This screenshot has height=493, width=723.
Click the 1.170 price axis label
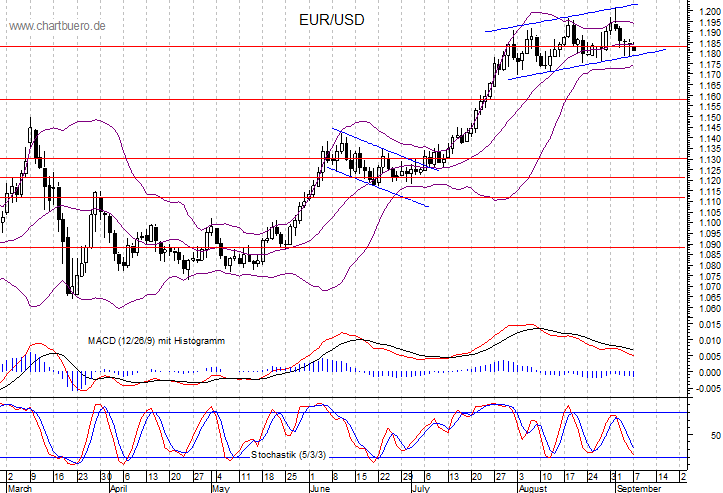coord(710,74)
